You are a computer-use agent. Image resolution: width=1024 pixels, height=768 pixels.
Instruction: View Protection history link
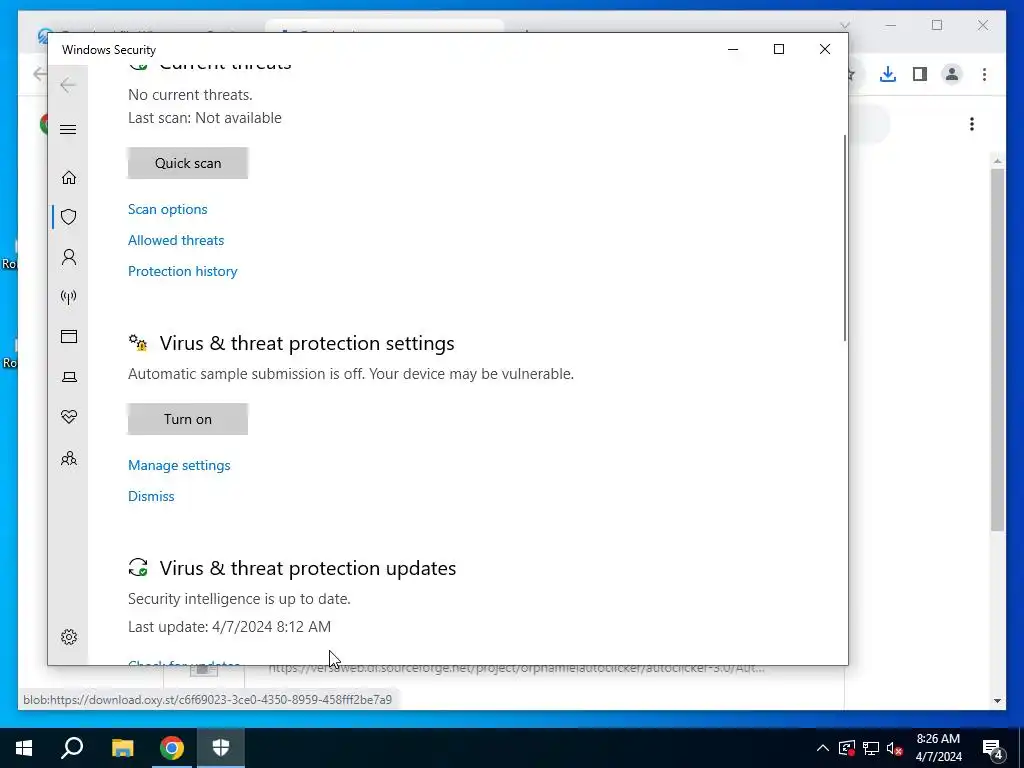click(182, 271)
